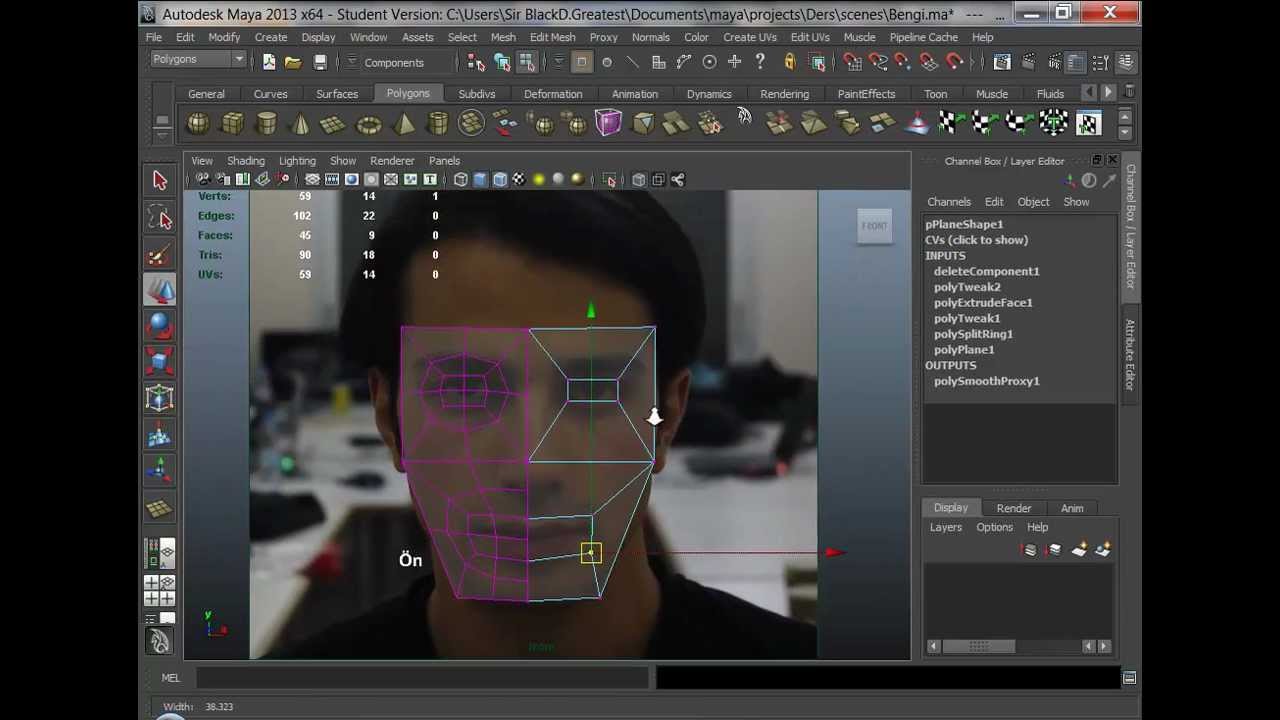Create a polygon cone from shelf

[x=300, y=124]
